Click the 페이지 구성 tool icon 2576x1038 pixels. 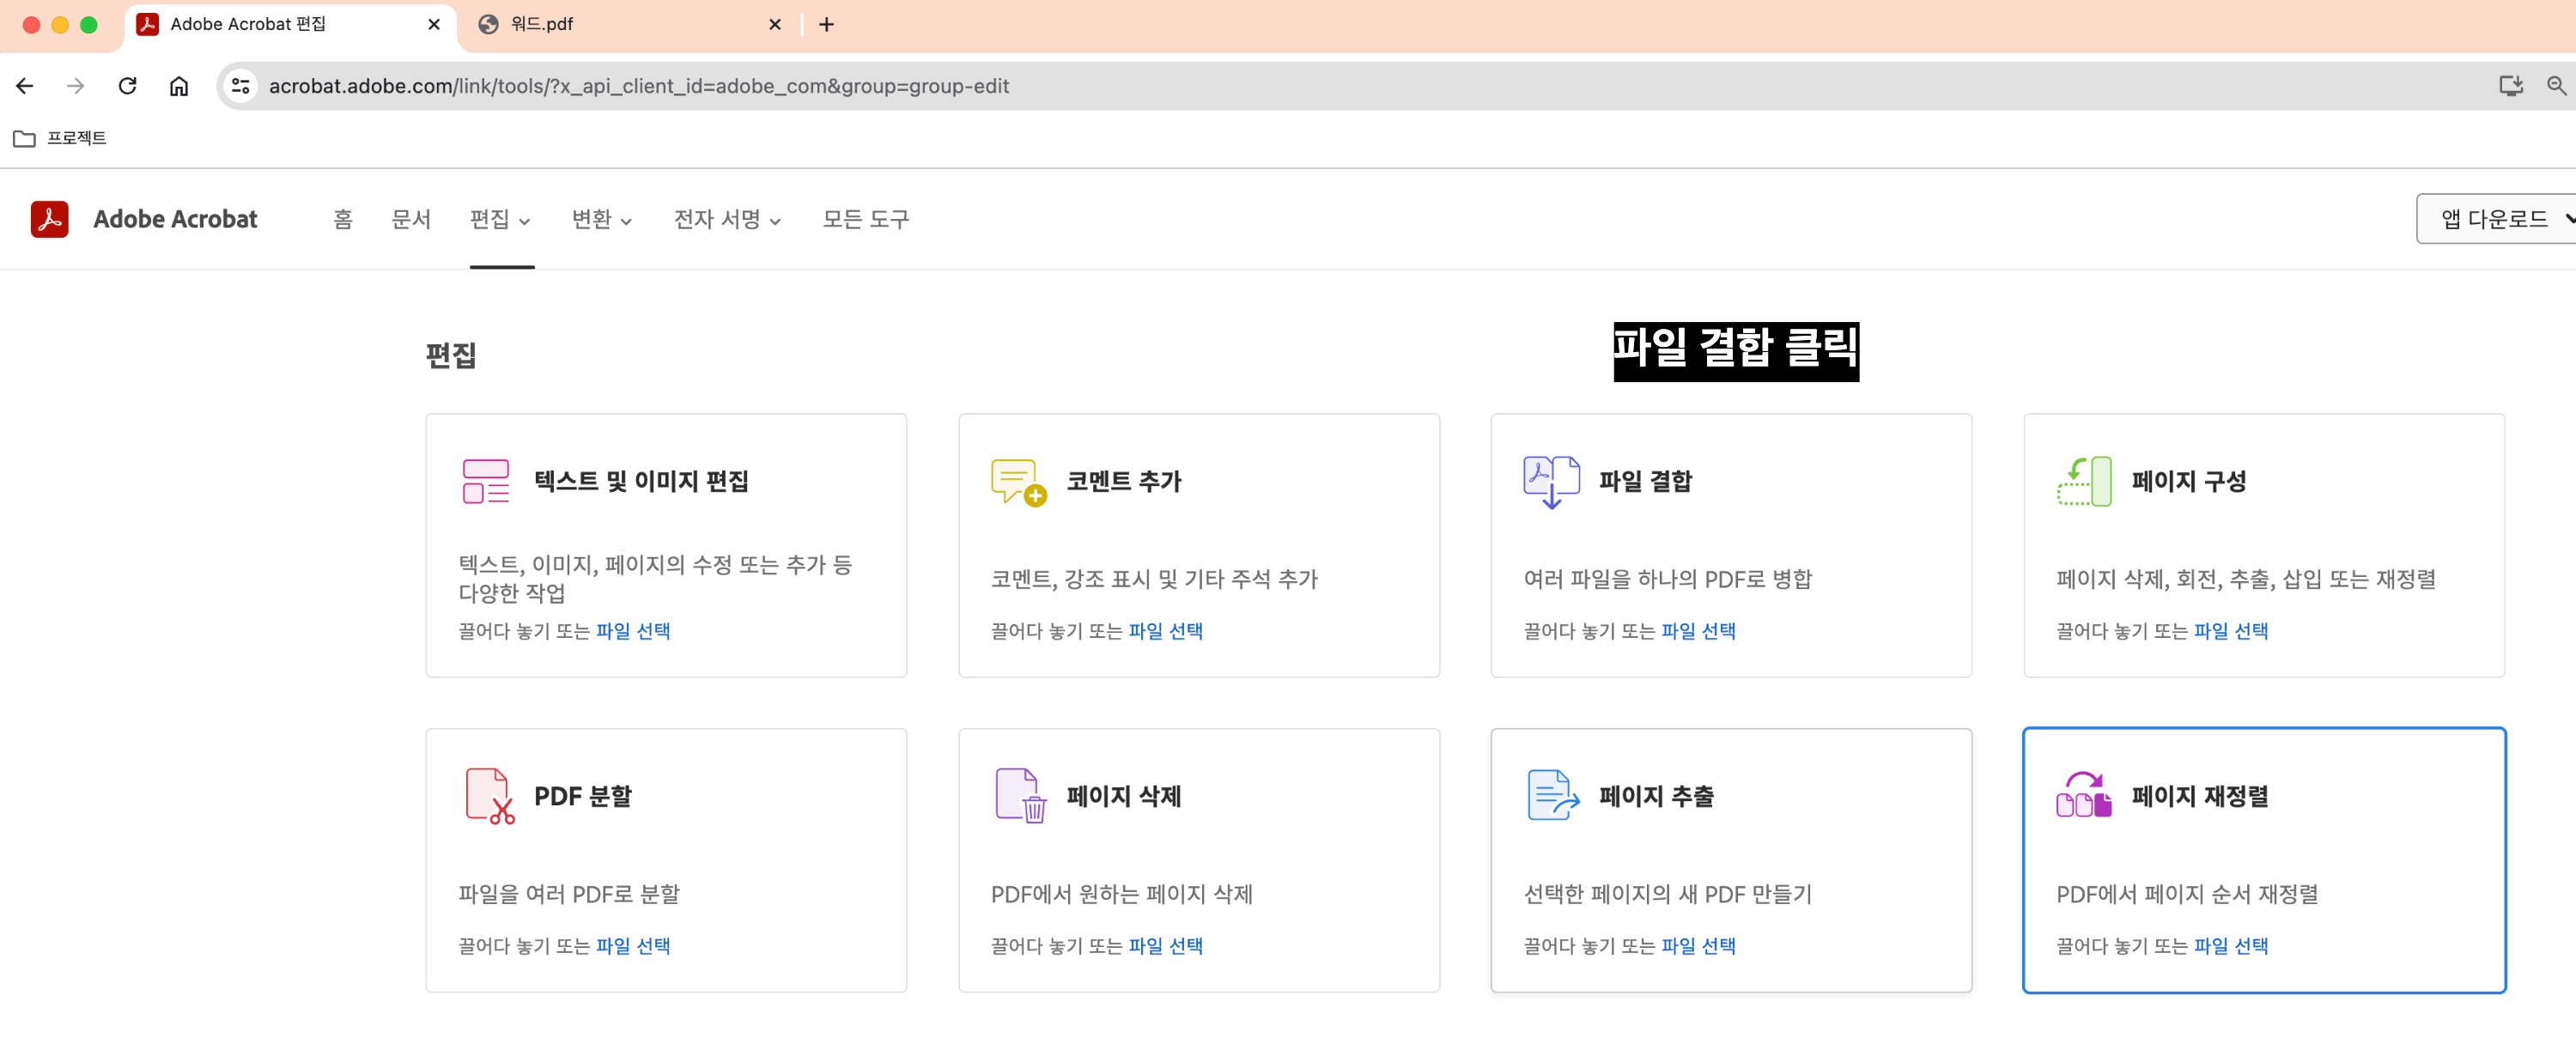pos(2083,482)
